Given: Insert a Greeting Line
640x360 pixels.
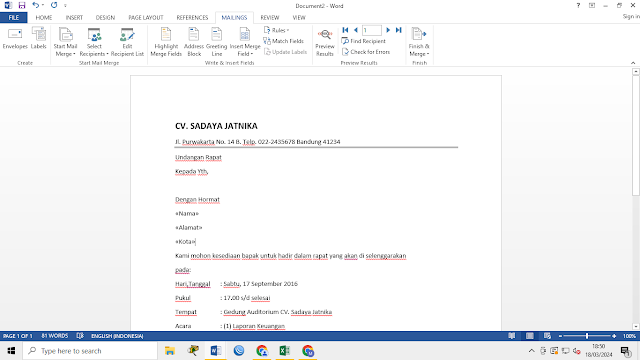Looking at the screenshot, I should (216, 42).
